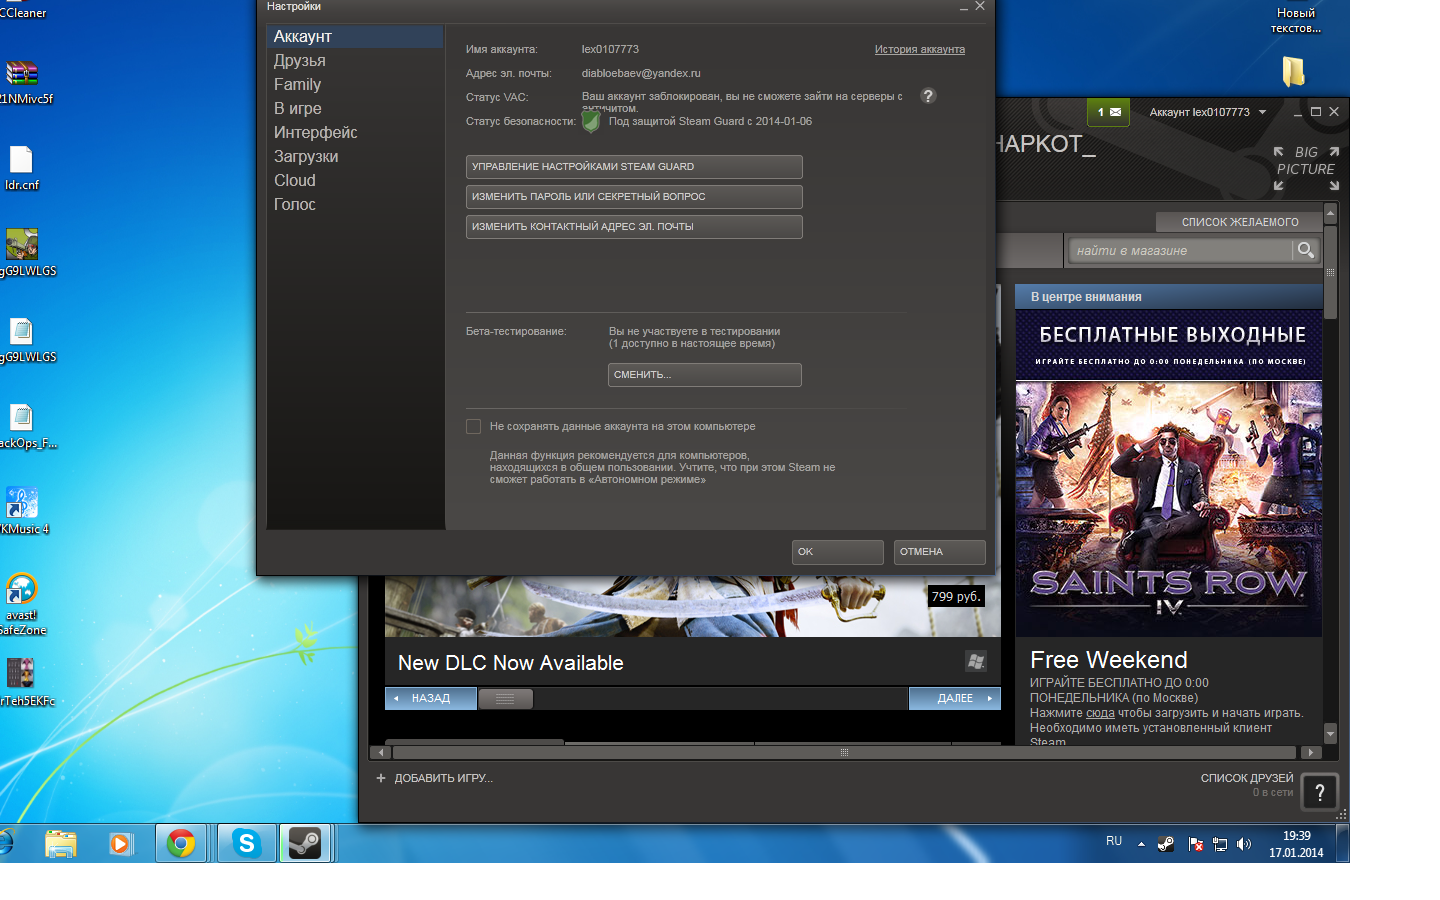1440x900 pixels.
Task: Open the media player taskbar icon
Action: click(x=120, y=844)
